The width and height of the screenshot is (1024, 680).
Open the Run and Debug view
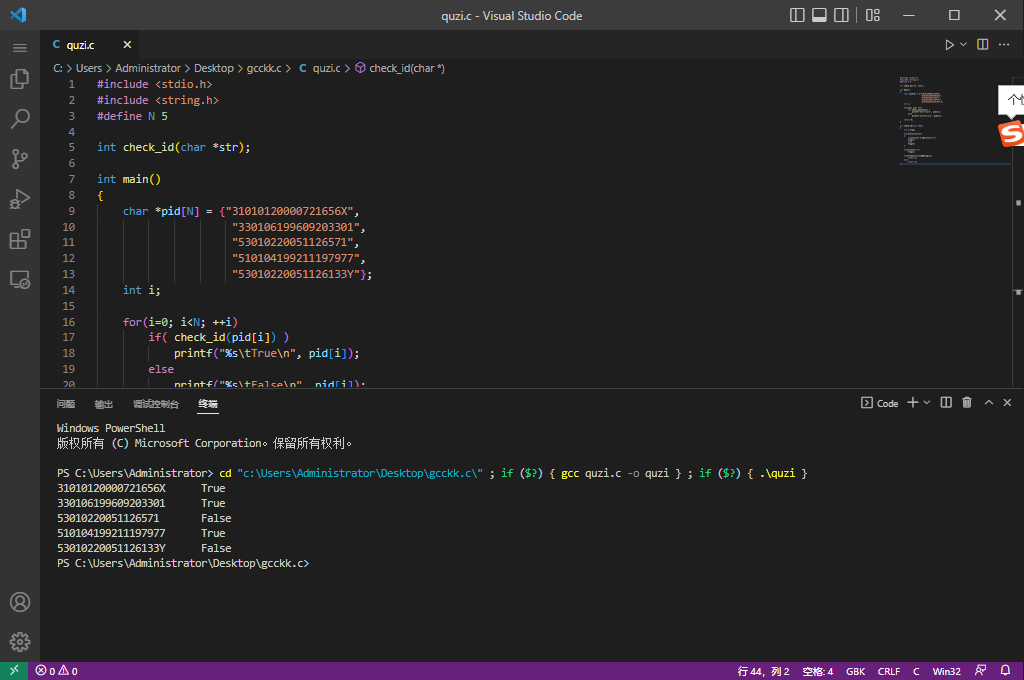(x=20, y=199)
